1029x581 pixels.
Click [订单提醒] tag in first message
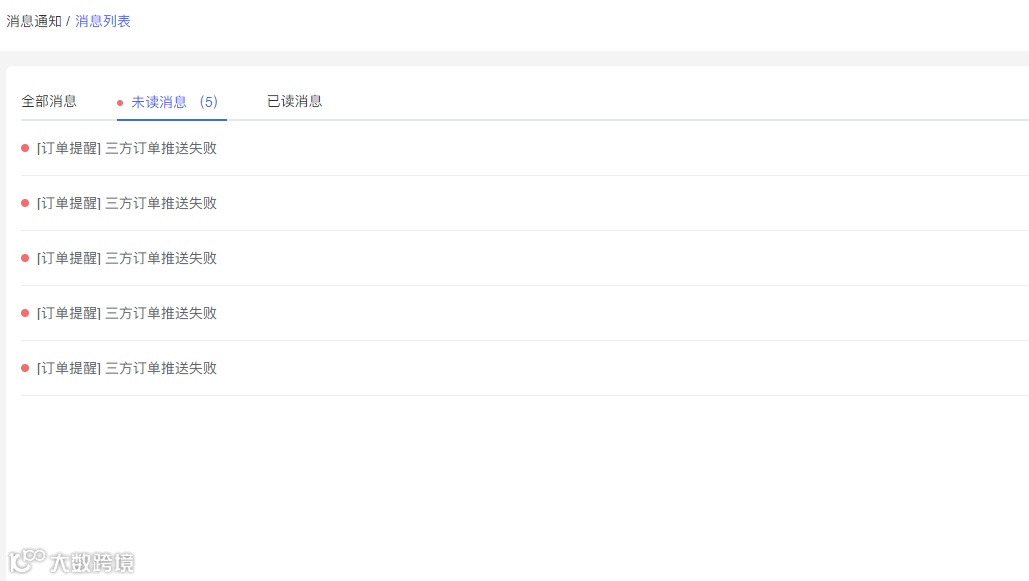click(x=69, y=148)
